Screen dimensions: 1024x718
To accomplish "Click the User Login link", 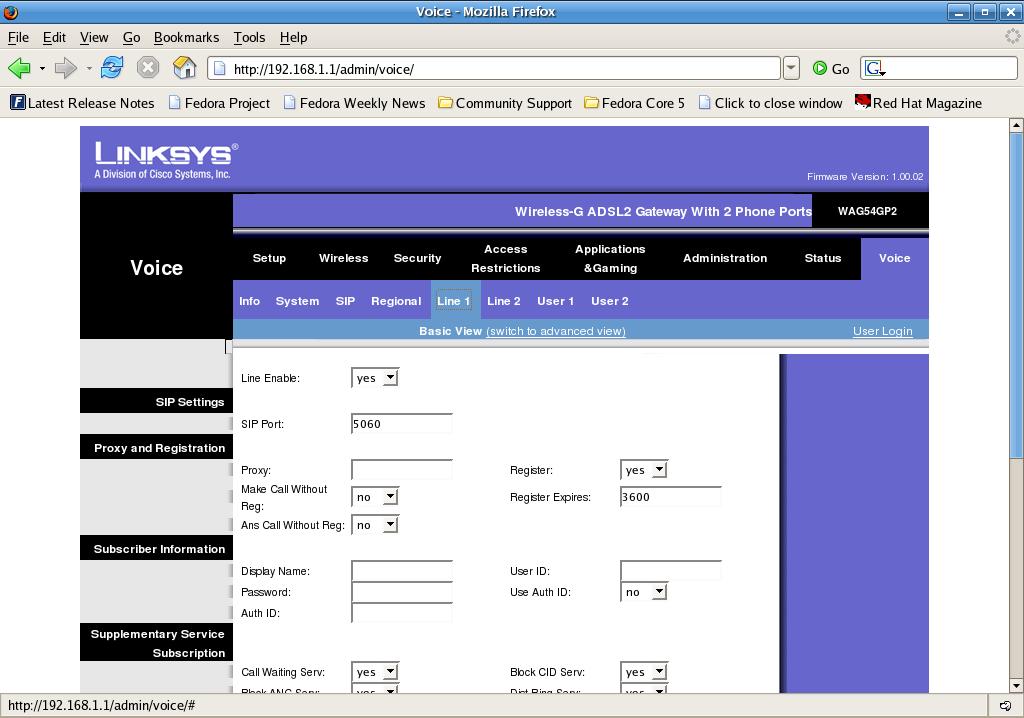I will pyautogui.click(x=882, y=331).
